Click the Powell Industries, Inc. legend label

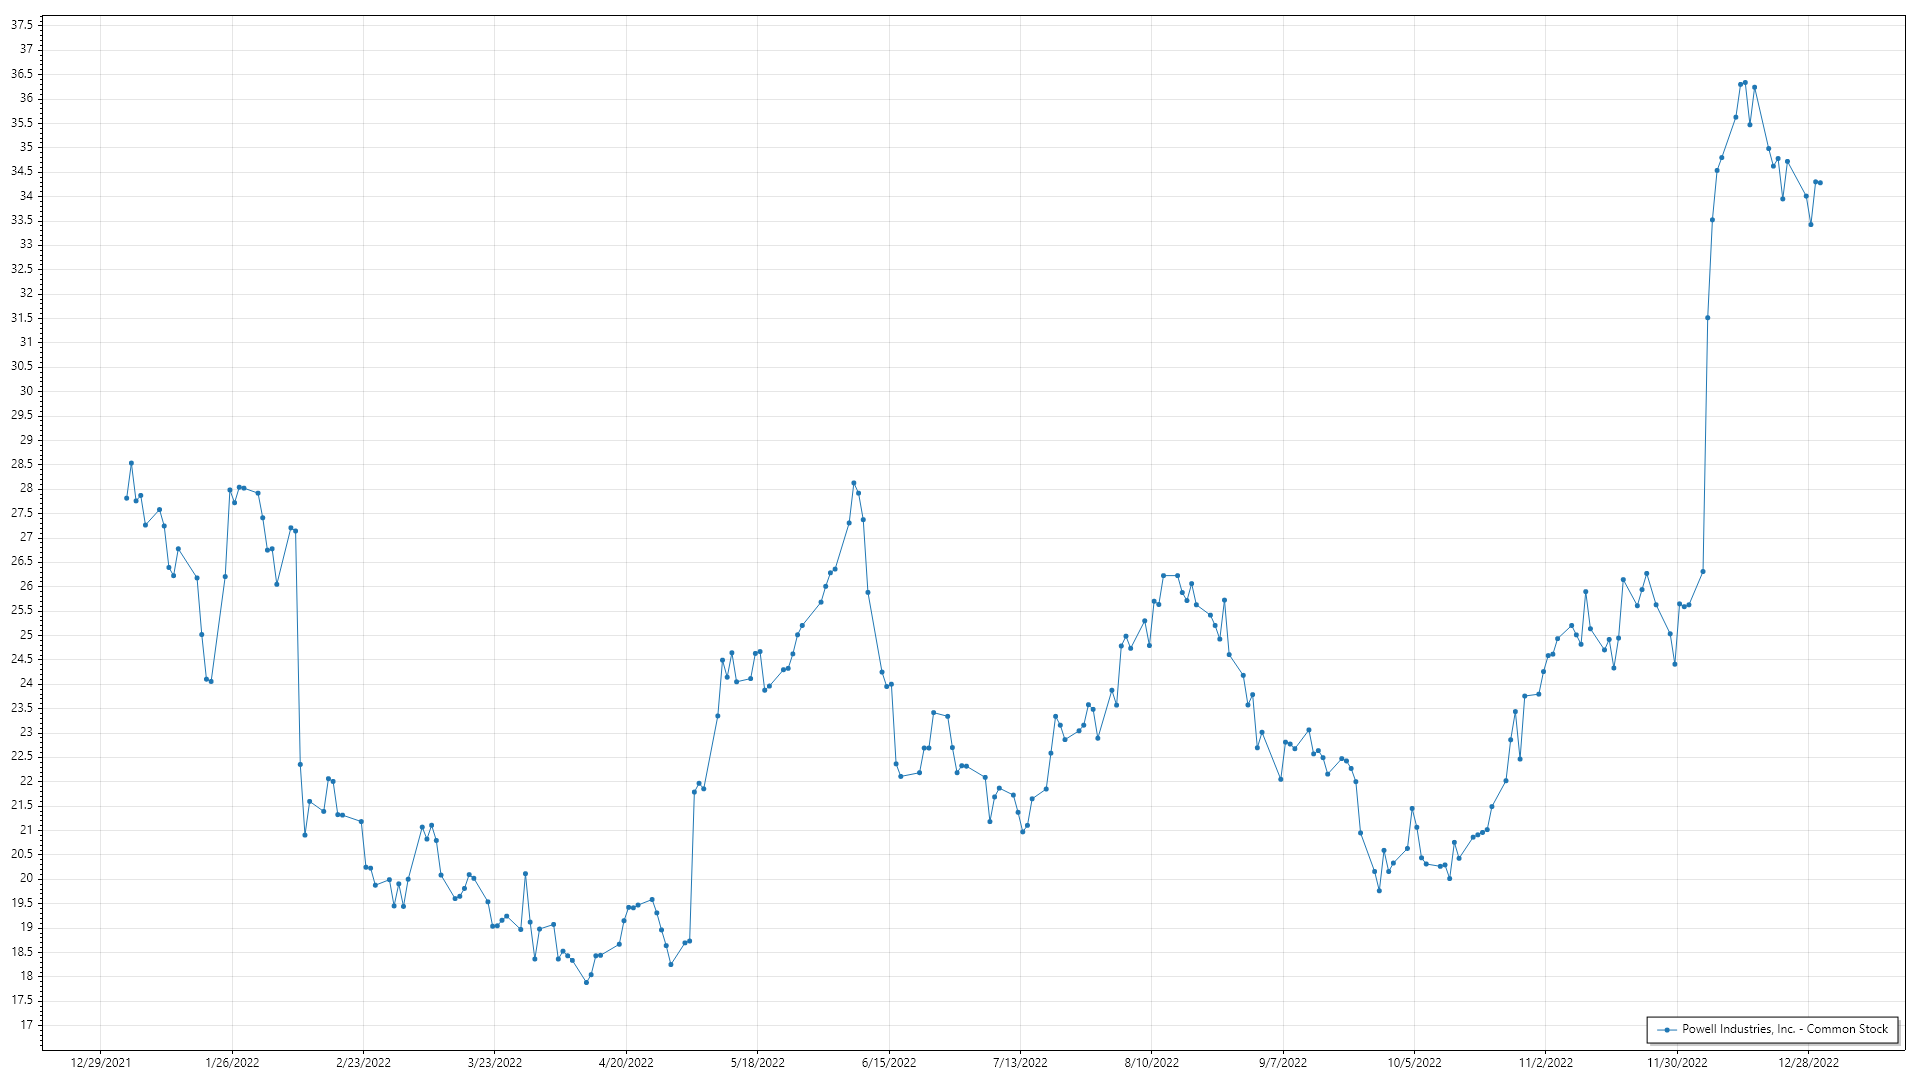point(1784,1029)
